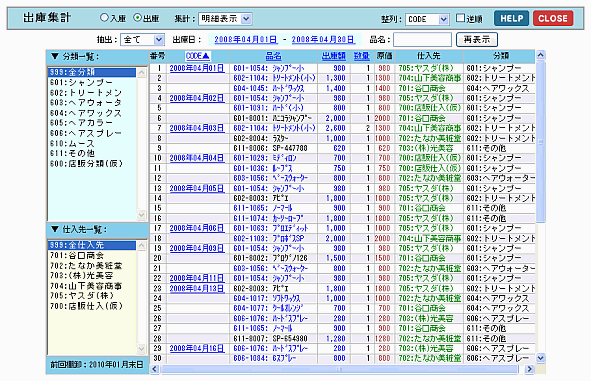The image size is (591, 381).
Task: Click product 611-8006: SP-447788 in row 9
Action: click(x=270, y=148)
